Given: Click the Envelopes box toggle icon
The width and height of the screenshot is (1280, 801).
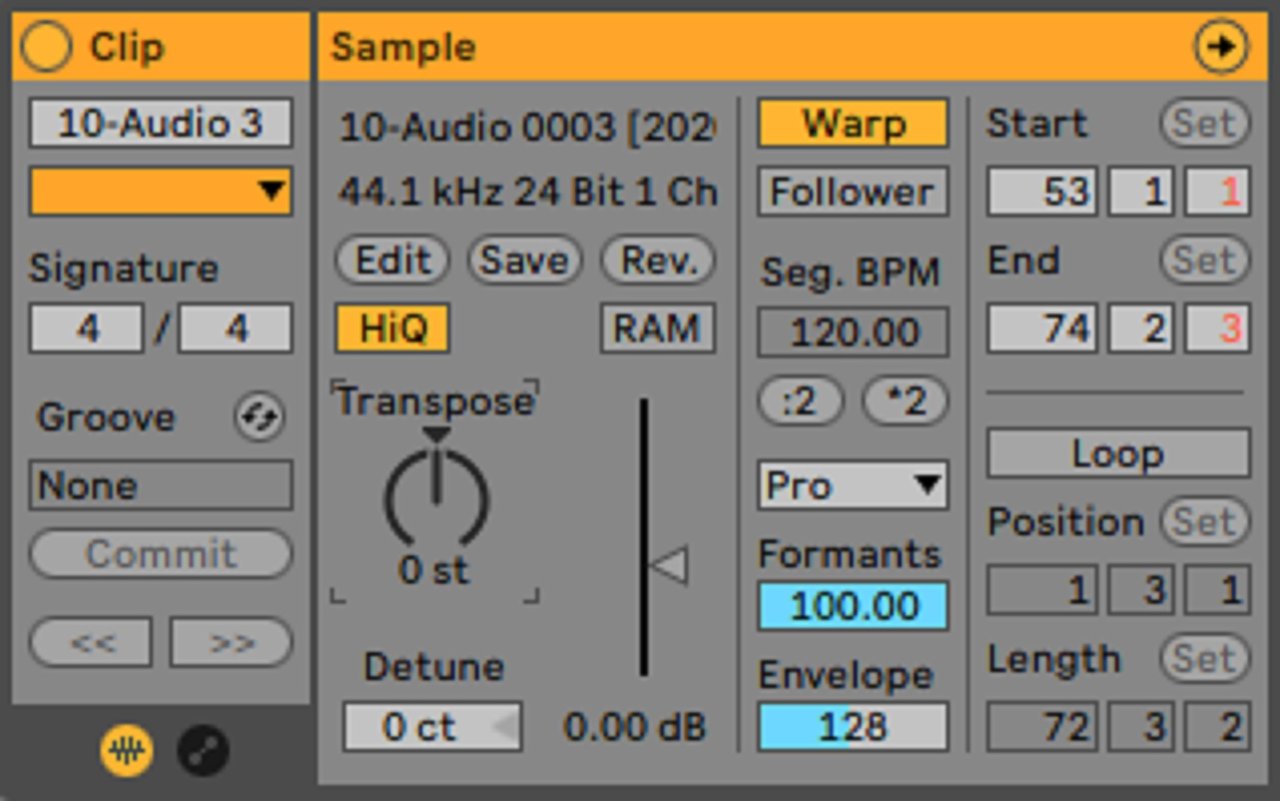Looking at the screenshot, I should pyautogui.click(x=203, y=750).
